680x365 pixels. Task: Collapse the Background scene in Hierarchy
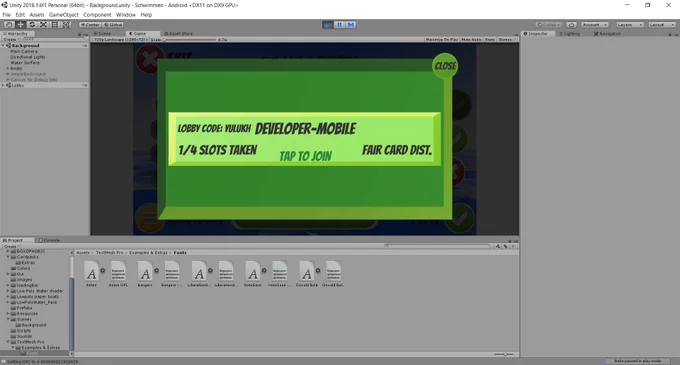click(x=3, y=46)
